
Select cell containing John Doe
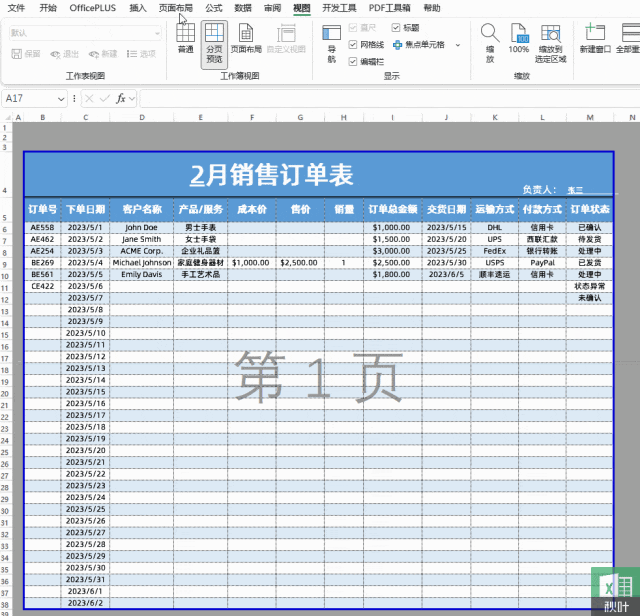tap(142, 227)
